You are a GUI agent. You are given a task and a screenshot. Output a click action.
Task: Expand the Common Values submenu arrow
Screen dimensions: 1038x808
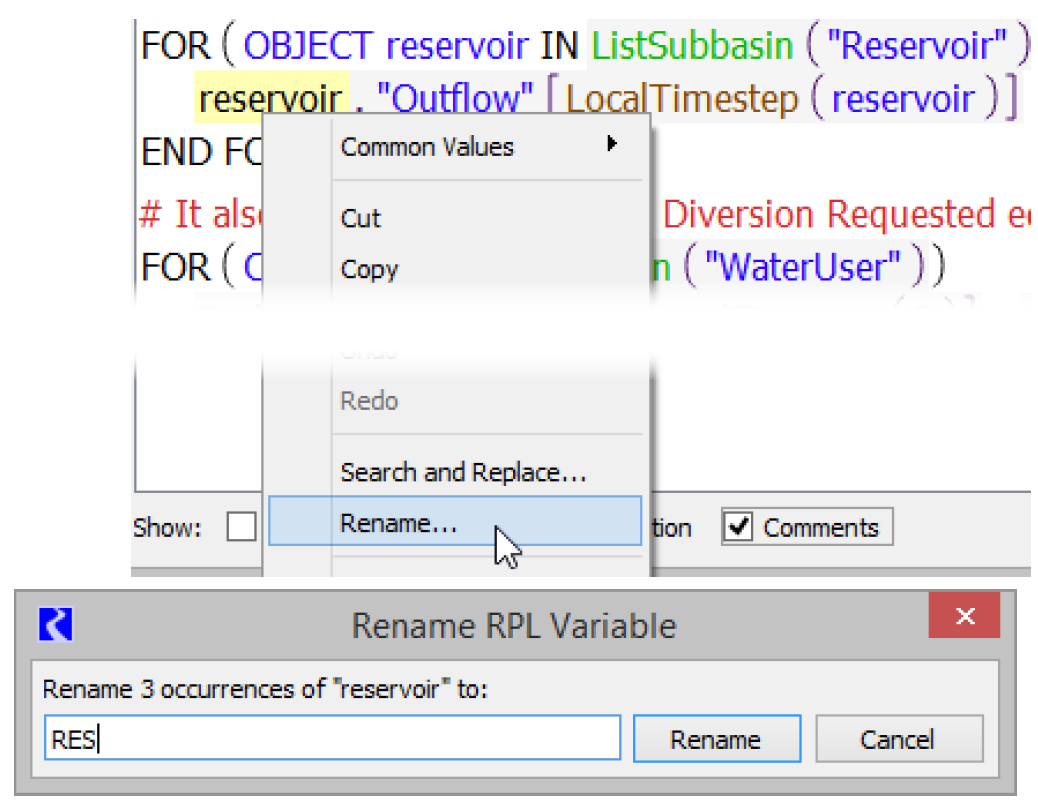(x=611, y=144)
